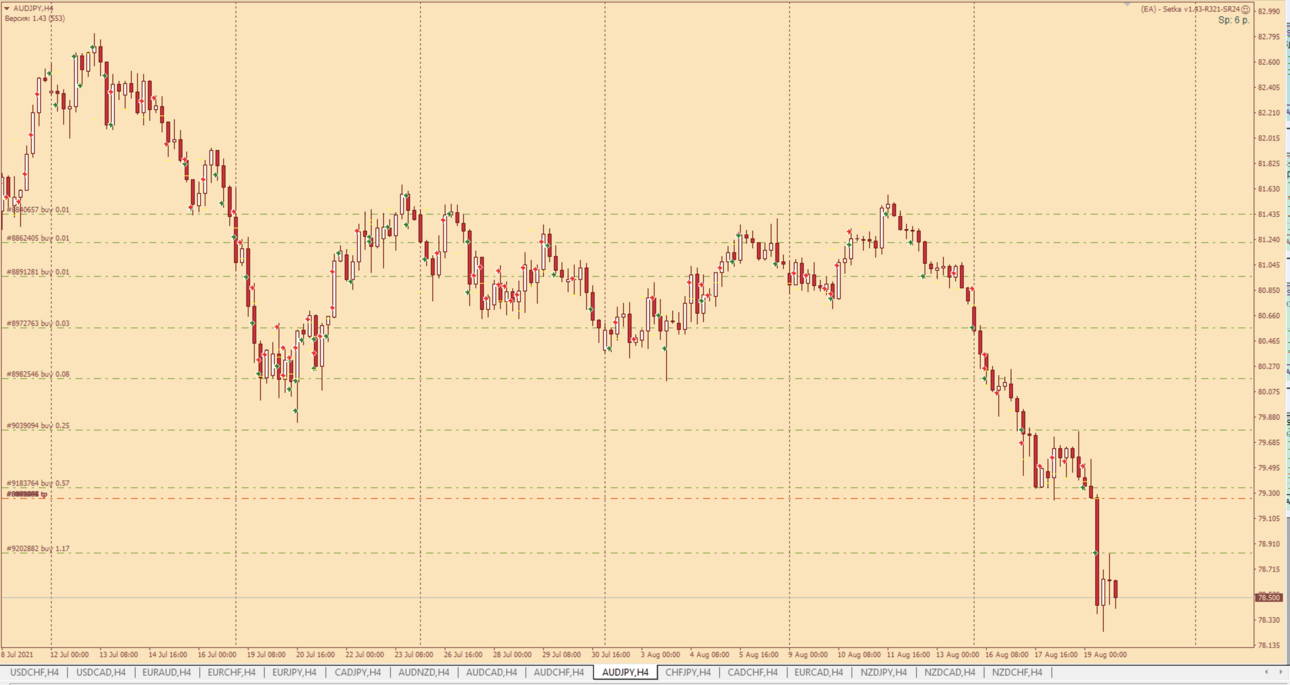Click the current price 78.500 marker
The width and height of the screenshot is (1290, 685).
click(1269, 598)
